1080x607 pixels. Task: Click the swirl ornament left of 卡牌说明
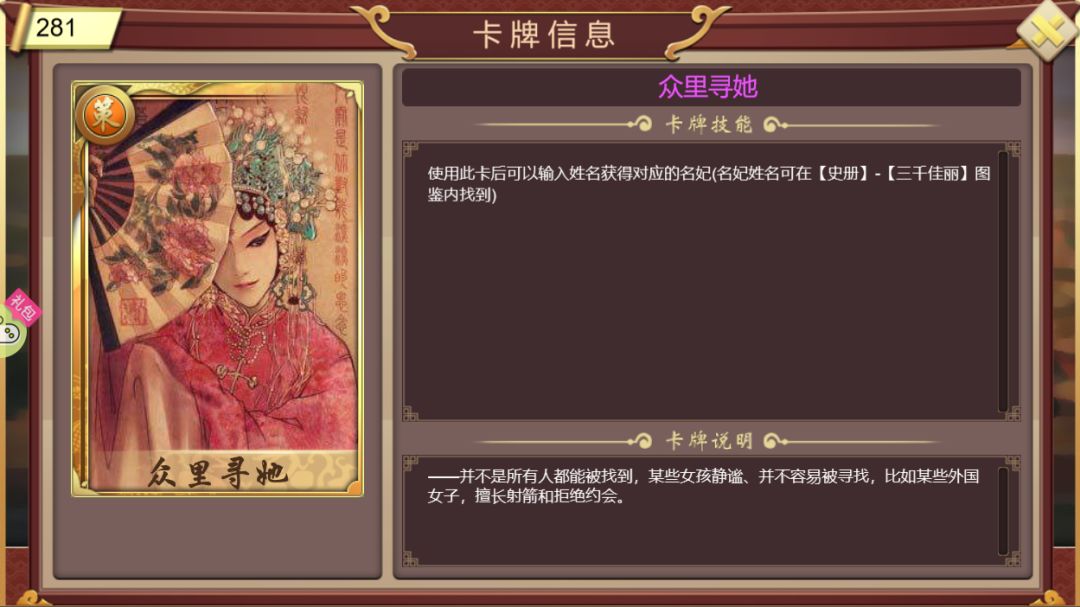point(641,441)
